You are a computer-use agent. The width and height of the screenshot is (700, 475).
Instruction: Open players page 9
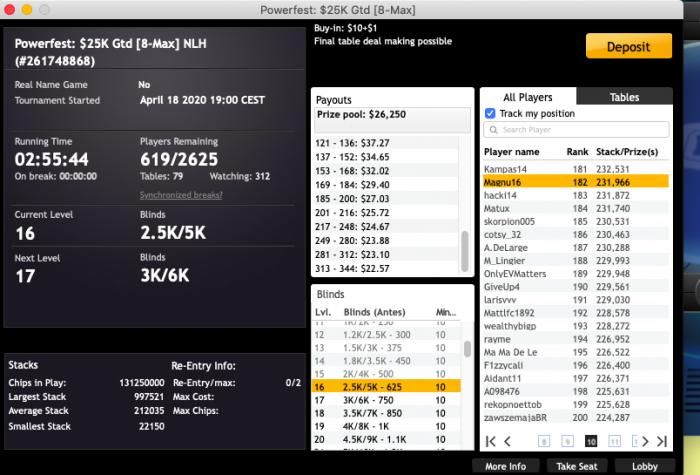[x=567, y=442]
